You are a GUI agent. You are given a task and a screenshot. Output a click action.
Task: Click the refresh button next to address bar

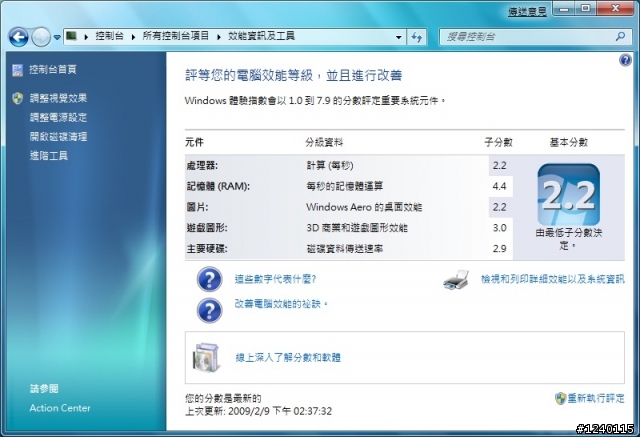point(416,37)
